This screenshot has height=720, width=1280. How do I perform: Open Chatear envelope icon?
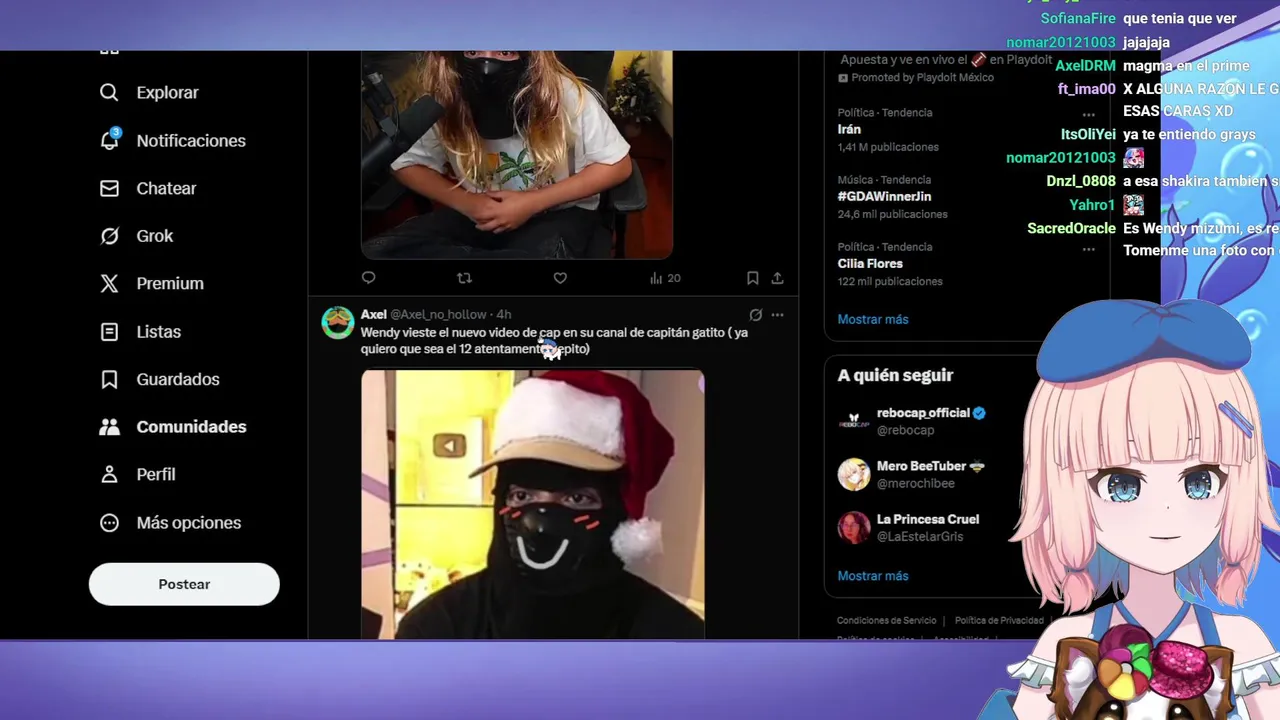click(x=109, y=188)
